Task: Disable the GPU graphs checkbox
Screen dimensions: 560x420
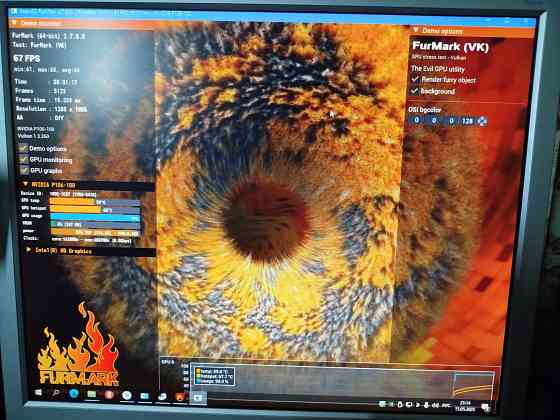Action: pos(24,170)
